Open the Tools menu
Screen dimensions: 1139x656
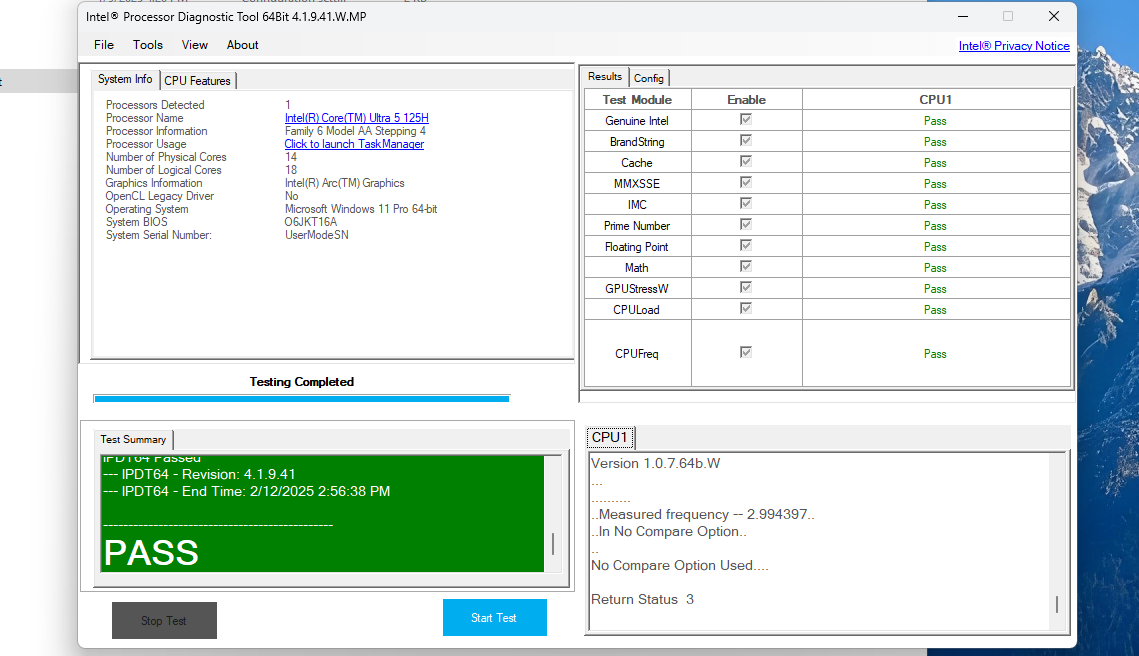[x=147, y=45]
